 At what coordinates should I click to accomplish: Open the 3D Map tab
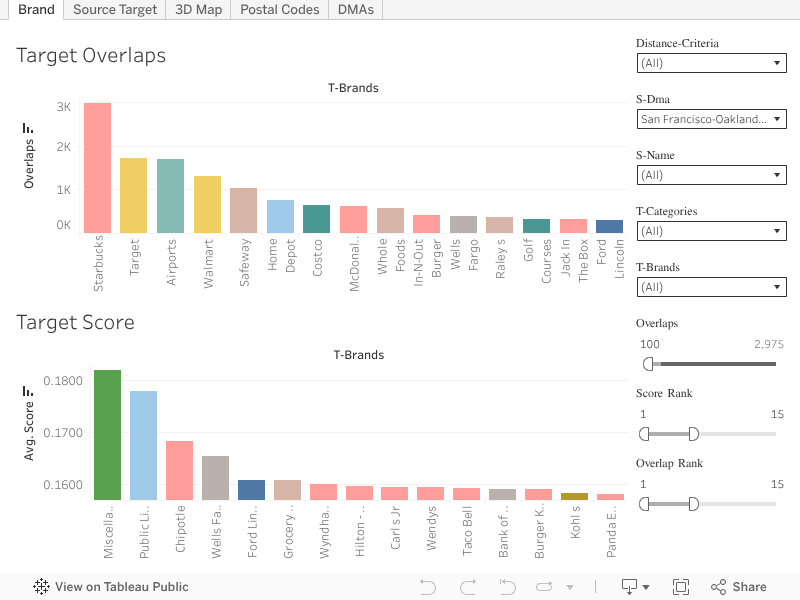pos(197,9)
